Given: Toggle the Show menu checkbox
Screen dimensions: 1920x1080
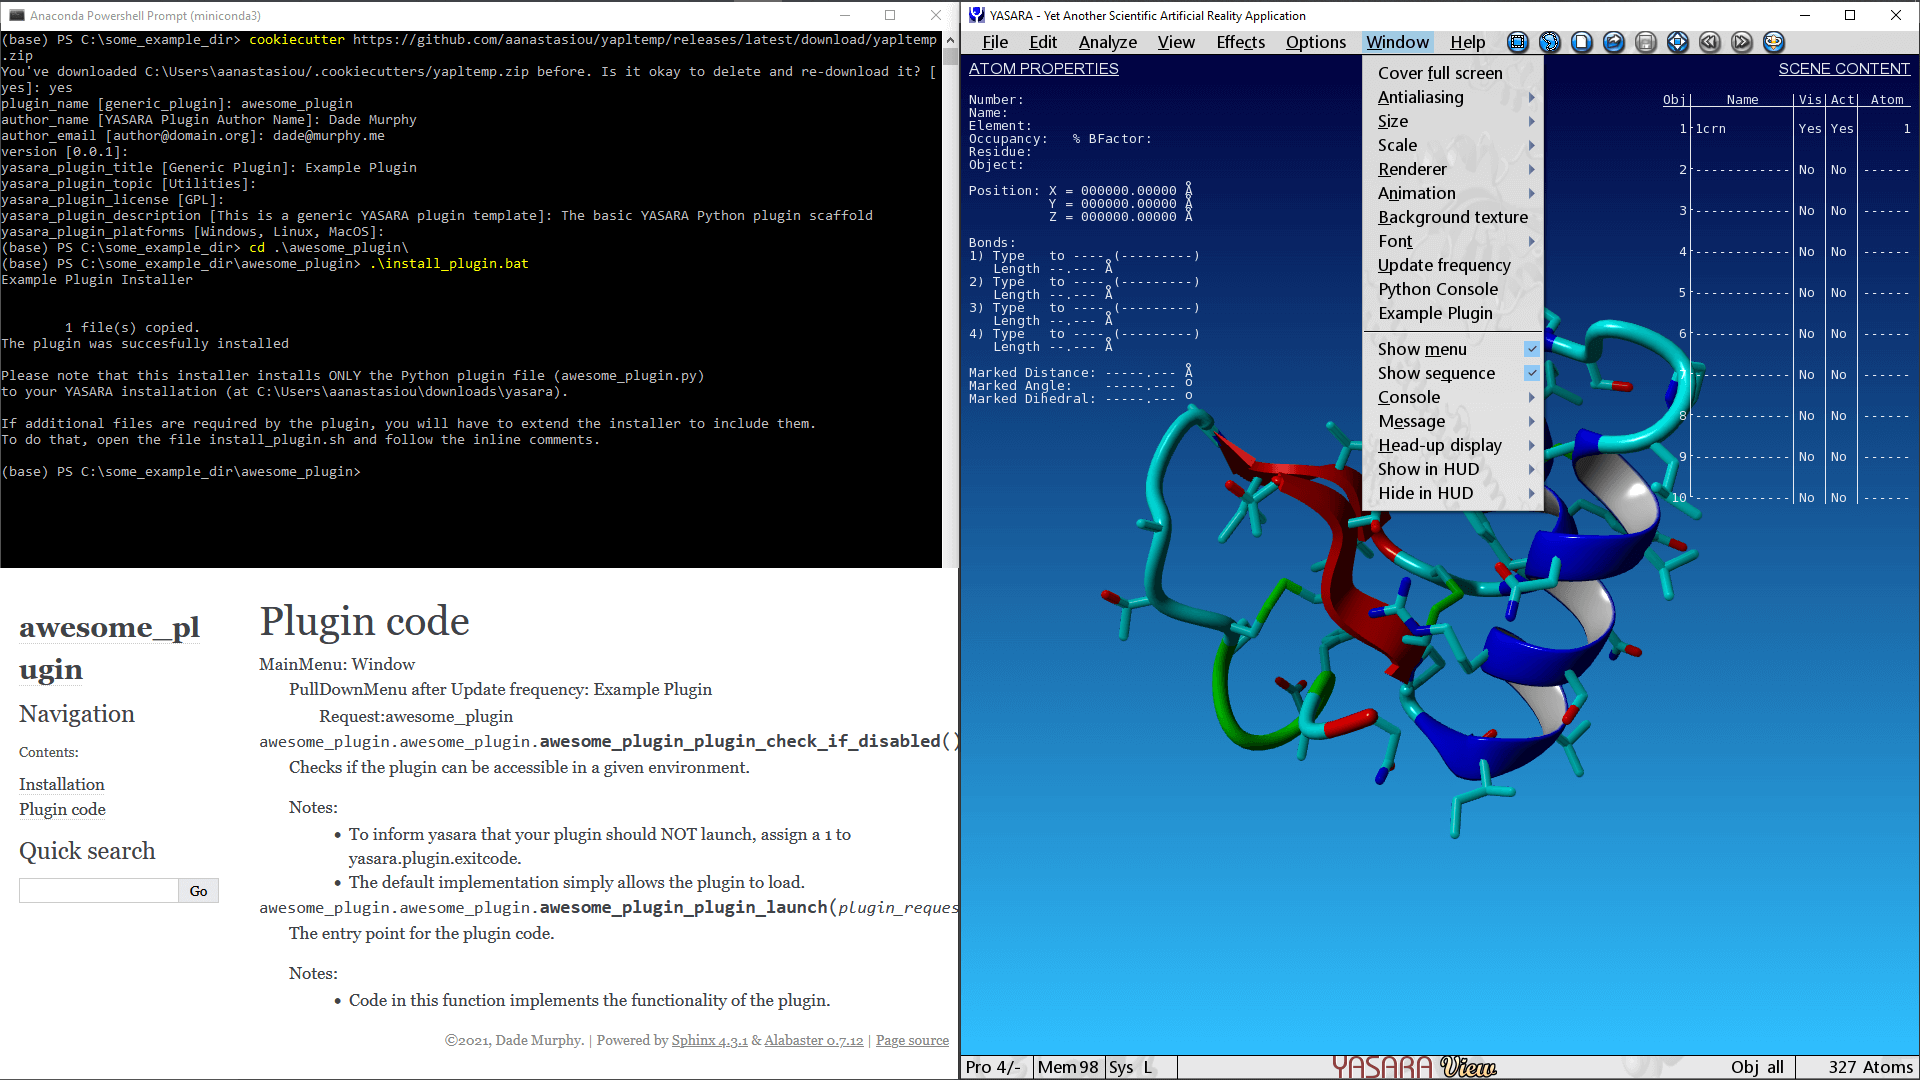Looking at the screenshot, I should [1531, 349].
